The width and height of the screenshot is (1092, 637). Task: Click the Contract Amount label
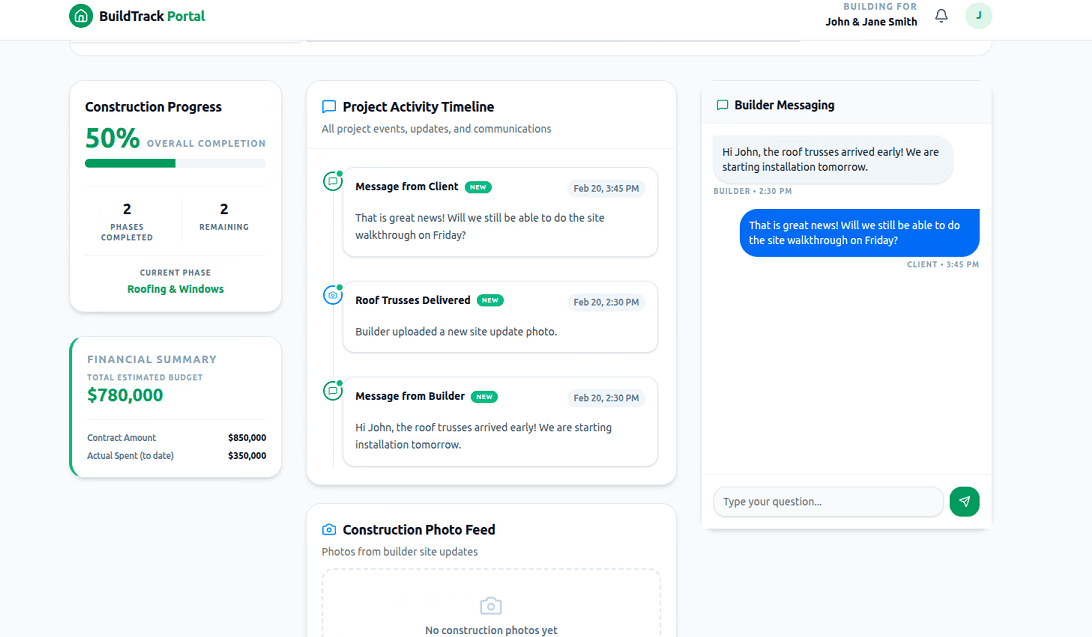[121, 438]
